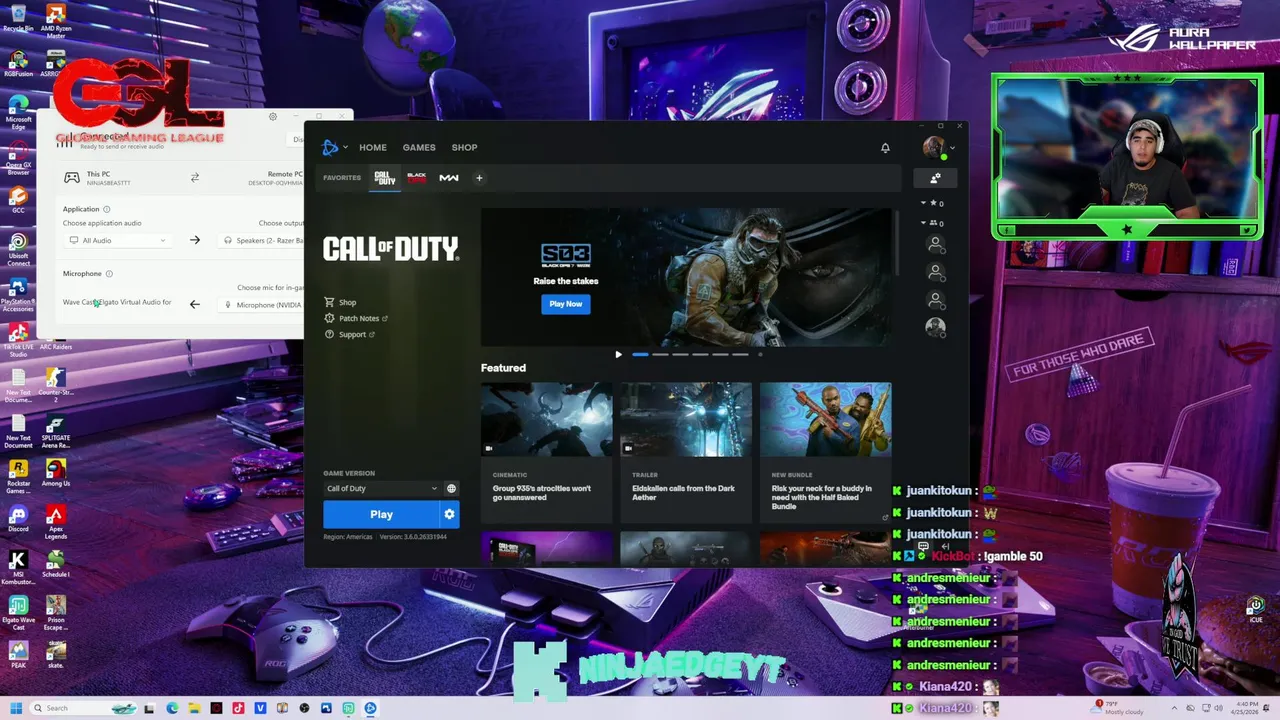1280x720 pixels.
Task: Open the Rockstar Games desktop icon
Action: pos(18,476)
